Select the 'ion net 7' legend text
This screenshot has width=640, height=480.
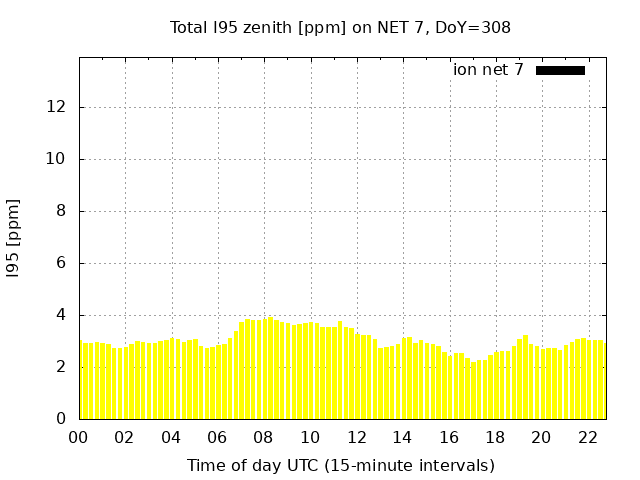tap(488, 70)
